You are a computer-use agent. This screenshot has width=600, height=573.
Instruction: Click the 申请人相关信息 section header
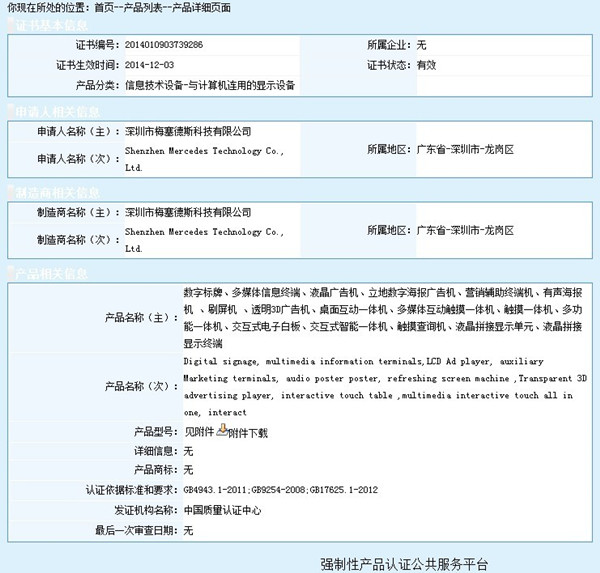[56, 109]
